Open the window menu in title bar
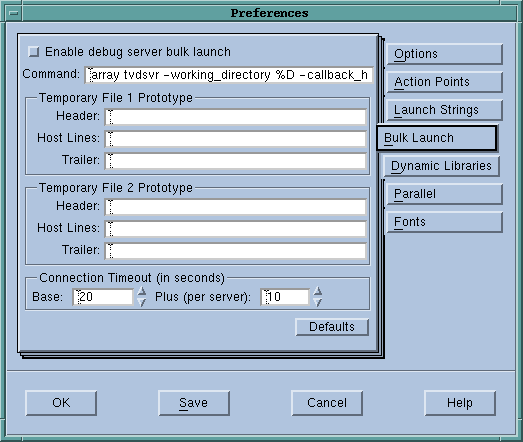 click(x=14, y=13)
